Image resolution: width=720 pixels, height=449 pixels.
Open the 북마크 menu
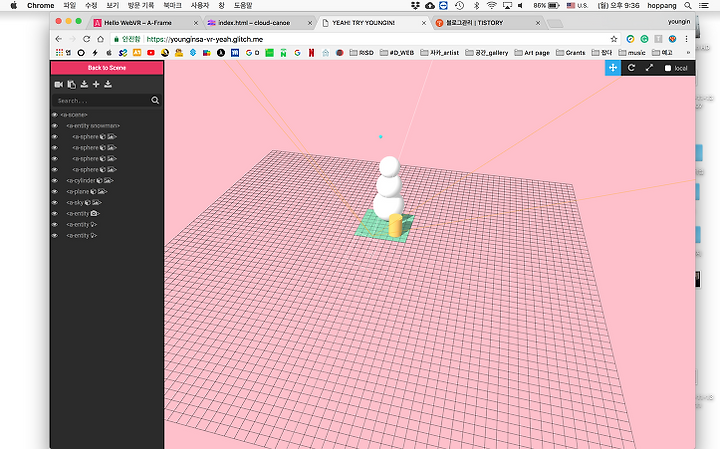[172, 6]
